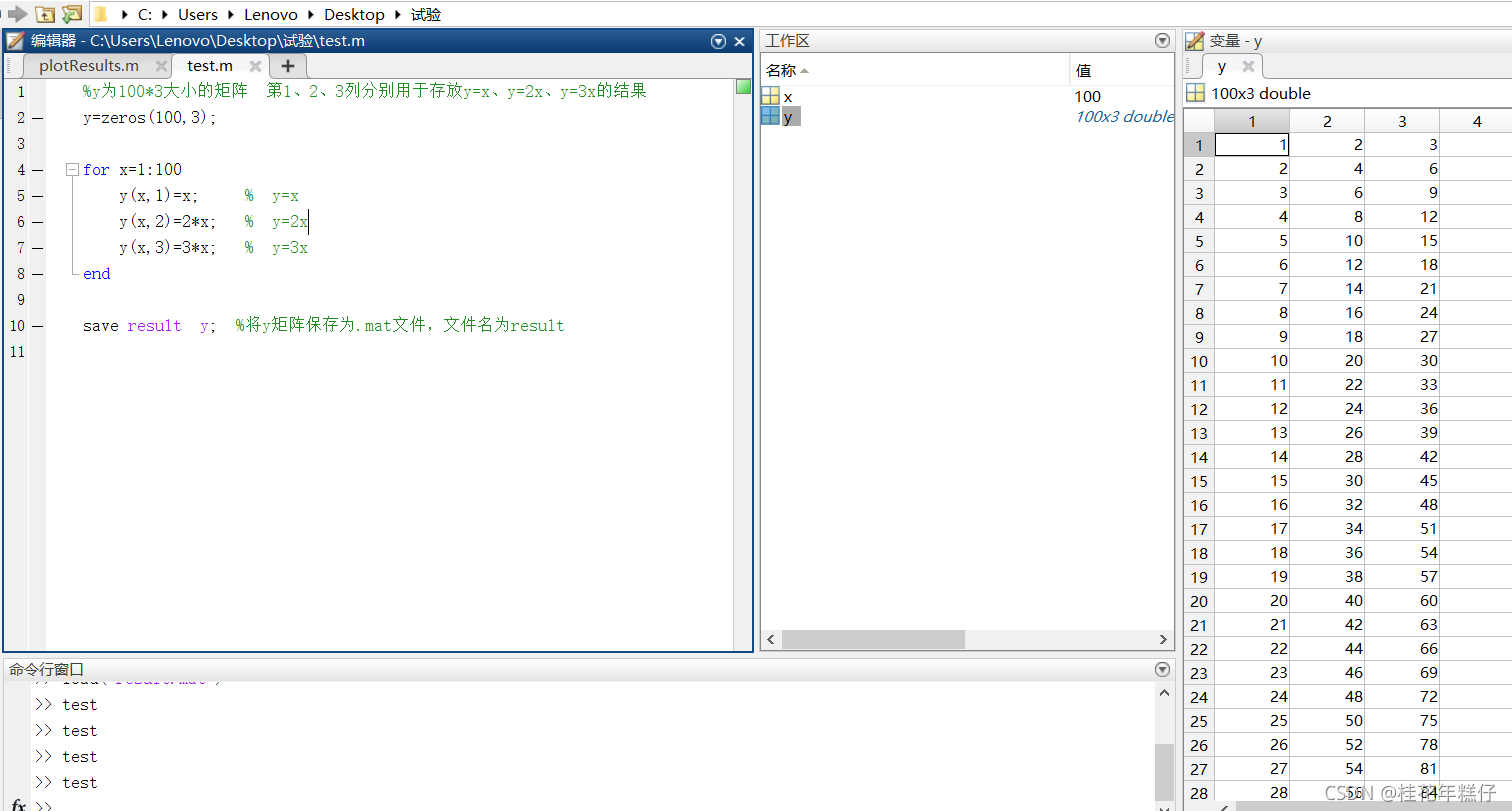
Task: Select row 10 header in variable editor
Action: click(1199, 361)
